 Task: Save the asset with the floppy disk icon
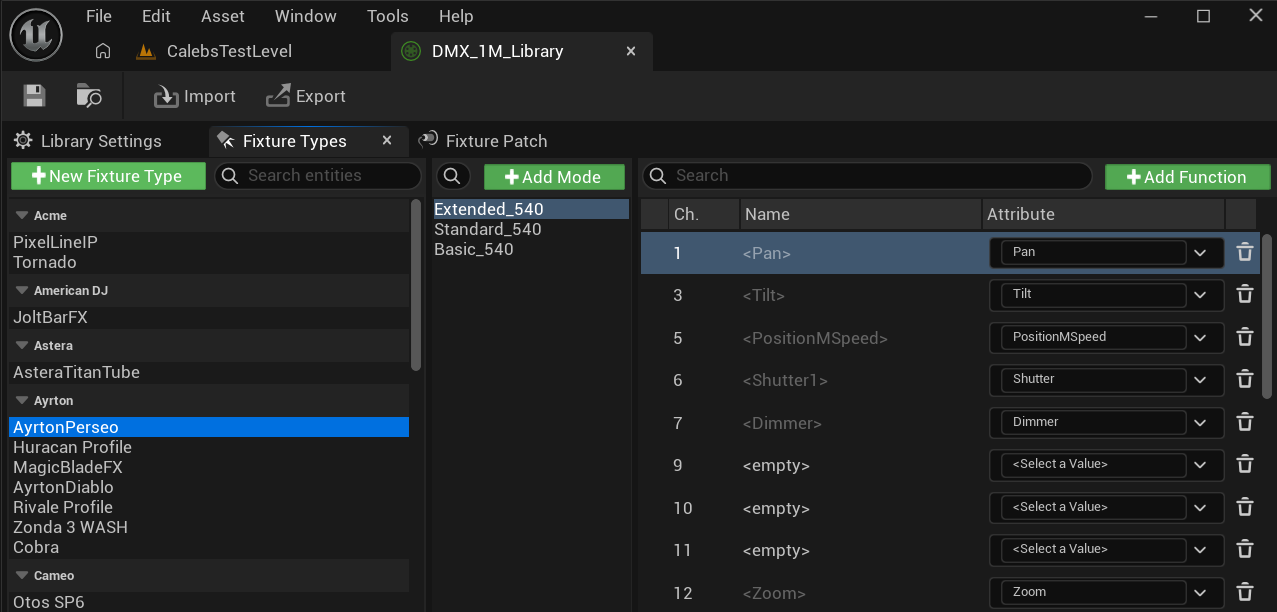point(35,96)
